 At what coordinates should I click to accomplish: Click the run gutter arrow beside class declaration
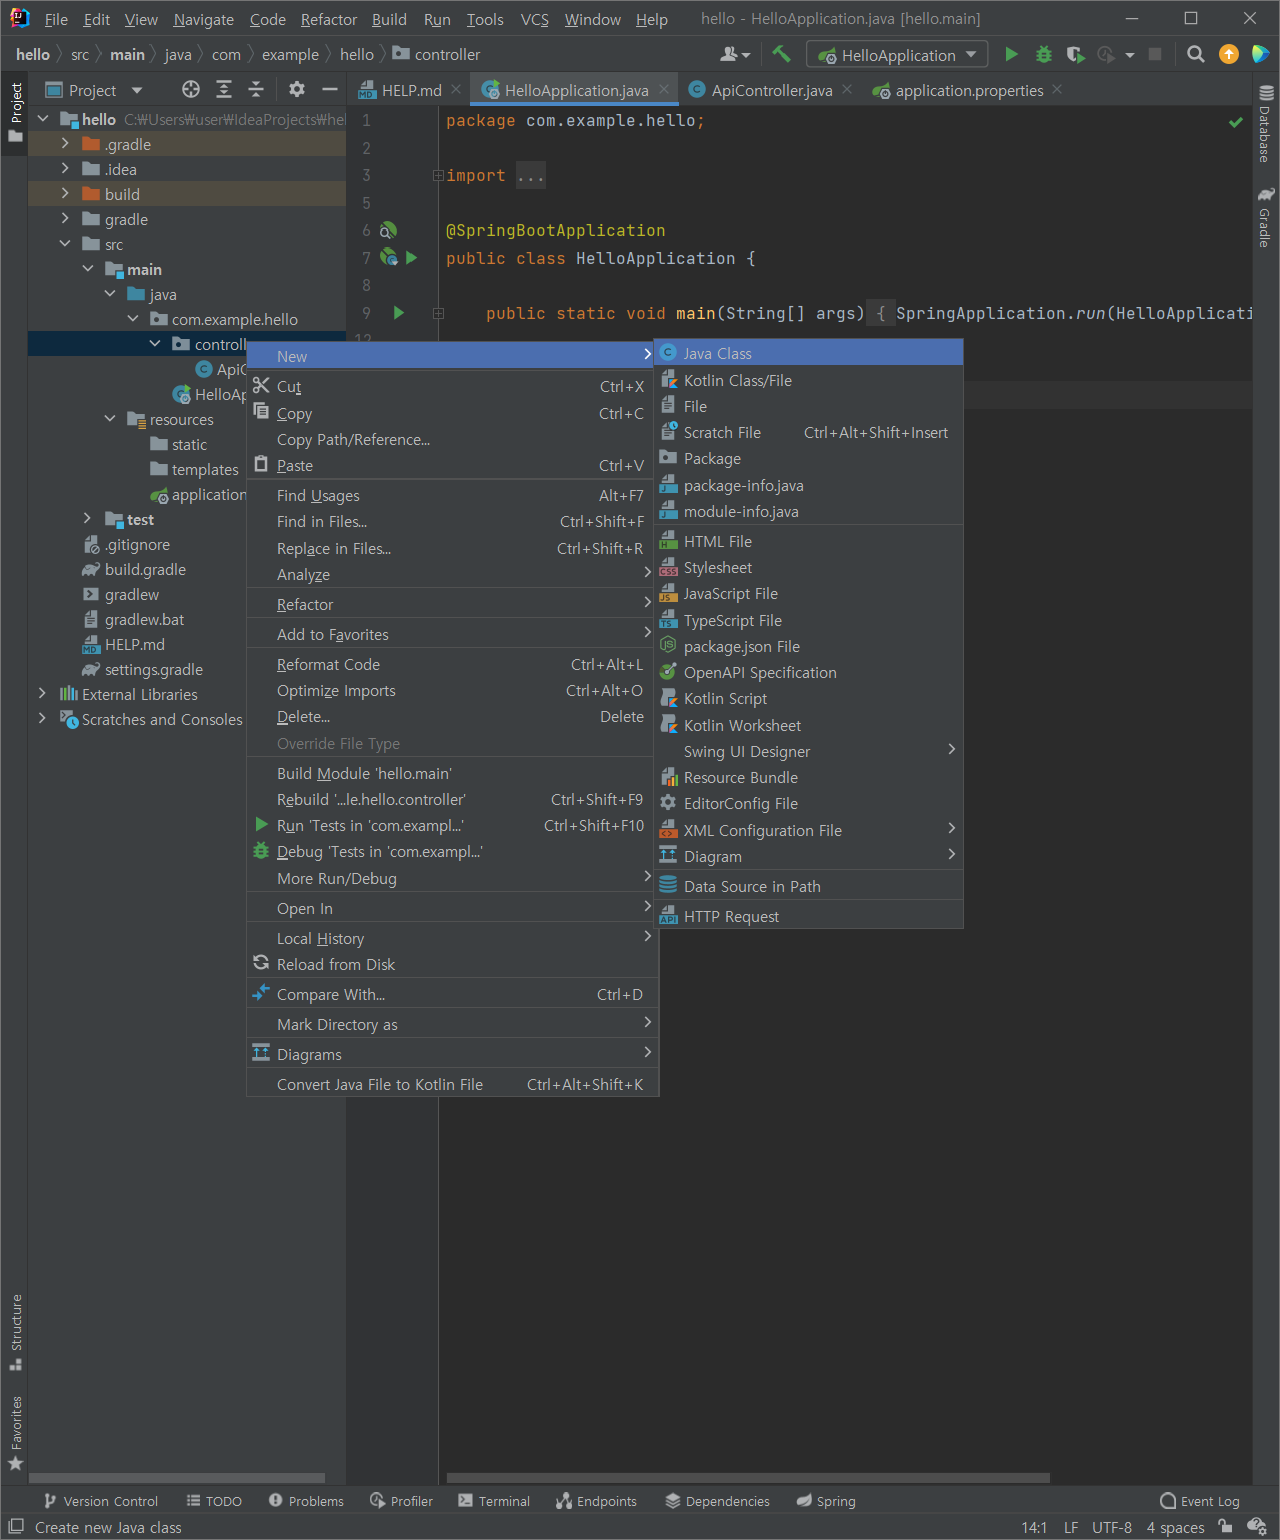point(411,258)
